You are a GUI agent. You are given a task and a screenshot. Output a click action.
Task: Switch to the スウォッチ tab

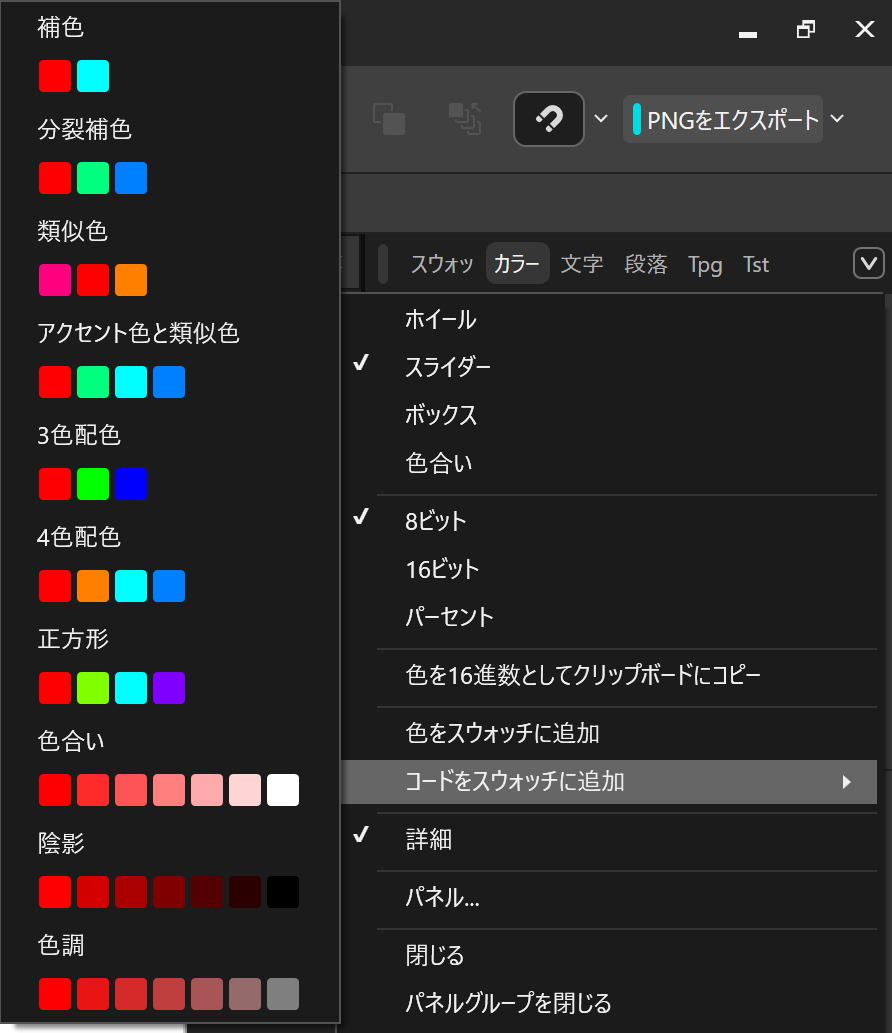445,264
